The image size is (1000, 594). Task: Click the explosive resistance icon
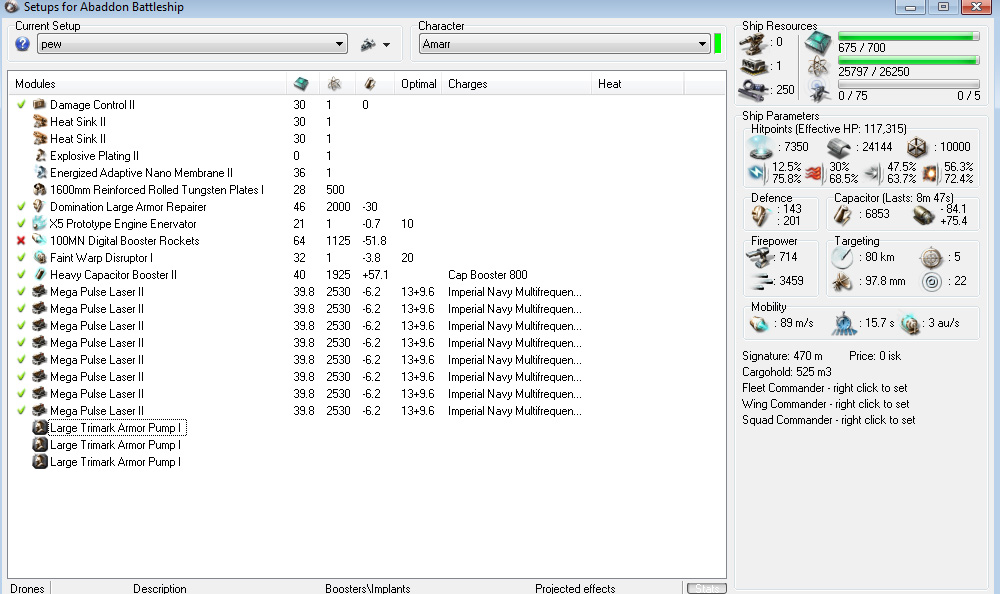coord(930,173)
